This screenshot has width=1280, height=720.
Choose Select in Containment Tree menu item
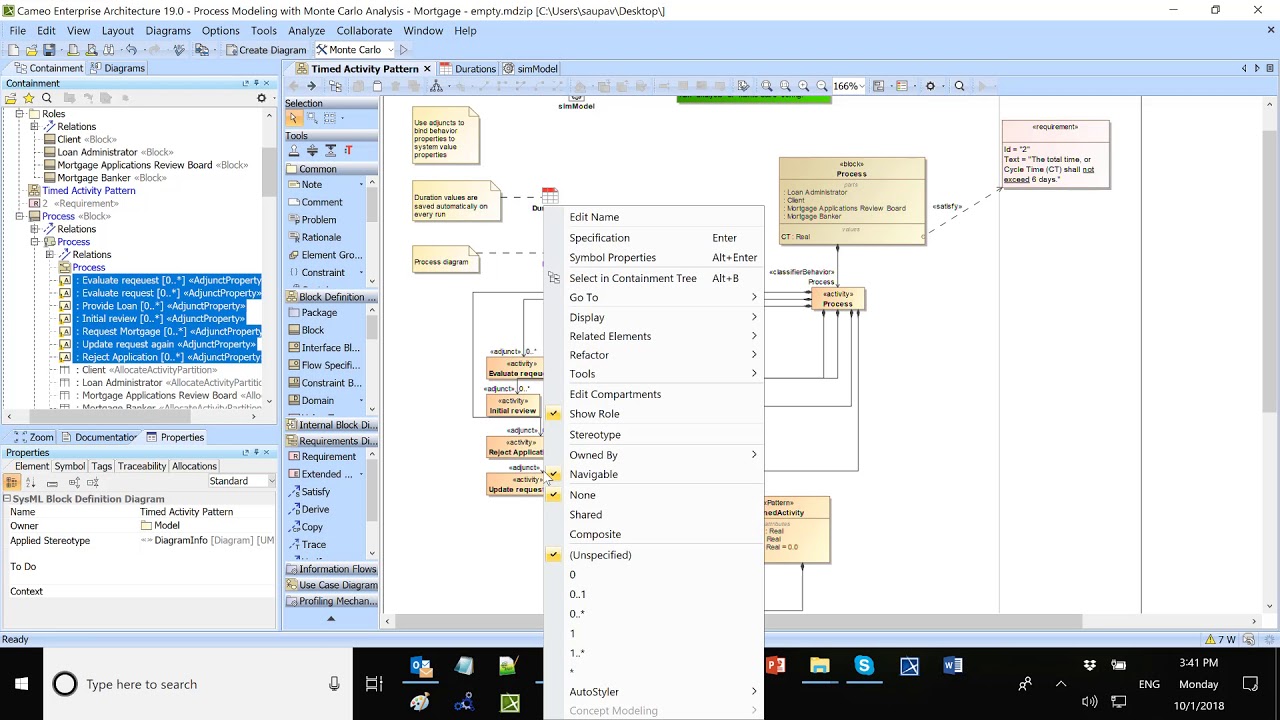654,278
